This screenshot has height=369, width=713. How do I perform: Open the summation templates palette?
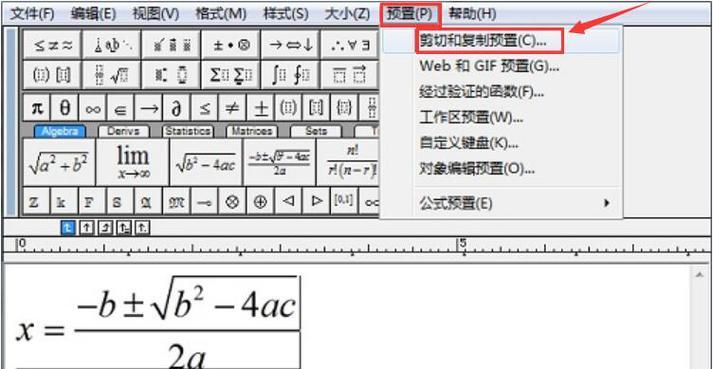(231, 74)
